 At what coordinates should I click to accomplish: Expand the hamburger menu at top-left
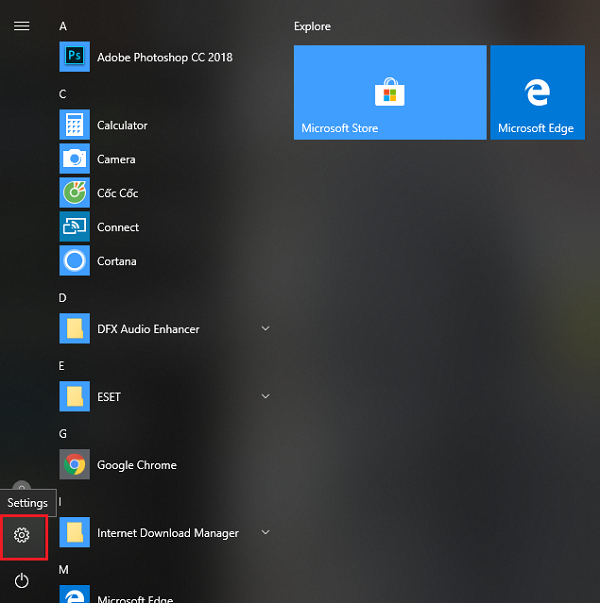(x=21, y=26)
